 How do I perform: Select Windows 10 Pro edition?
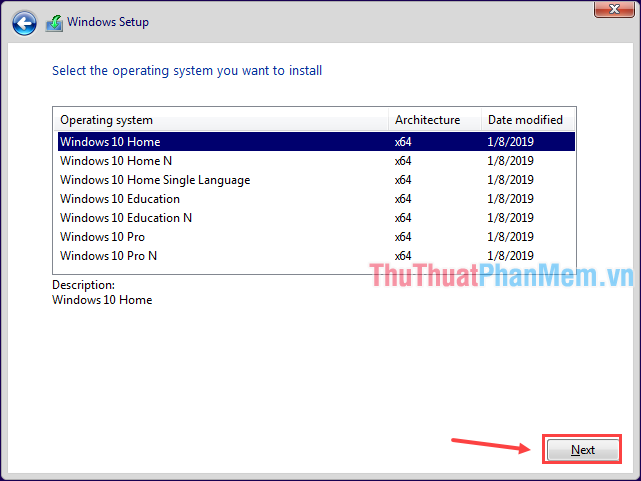[316, 237]
